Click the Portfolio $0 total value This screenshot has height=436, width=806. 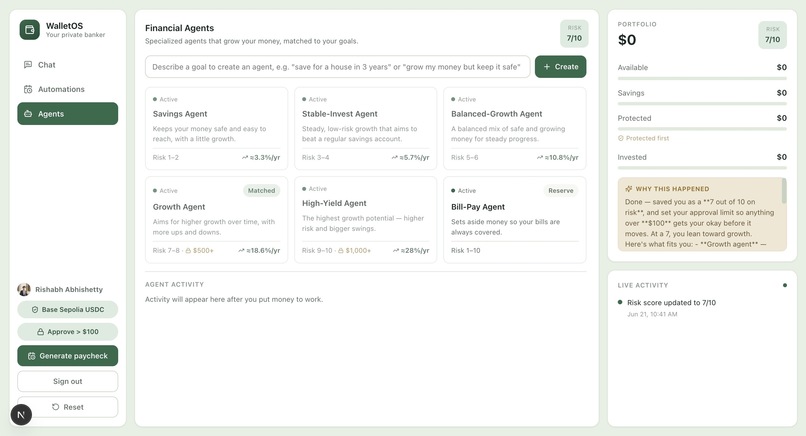[627, 40]
